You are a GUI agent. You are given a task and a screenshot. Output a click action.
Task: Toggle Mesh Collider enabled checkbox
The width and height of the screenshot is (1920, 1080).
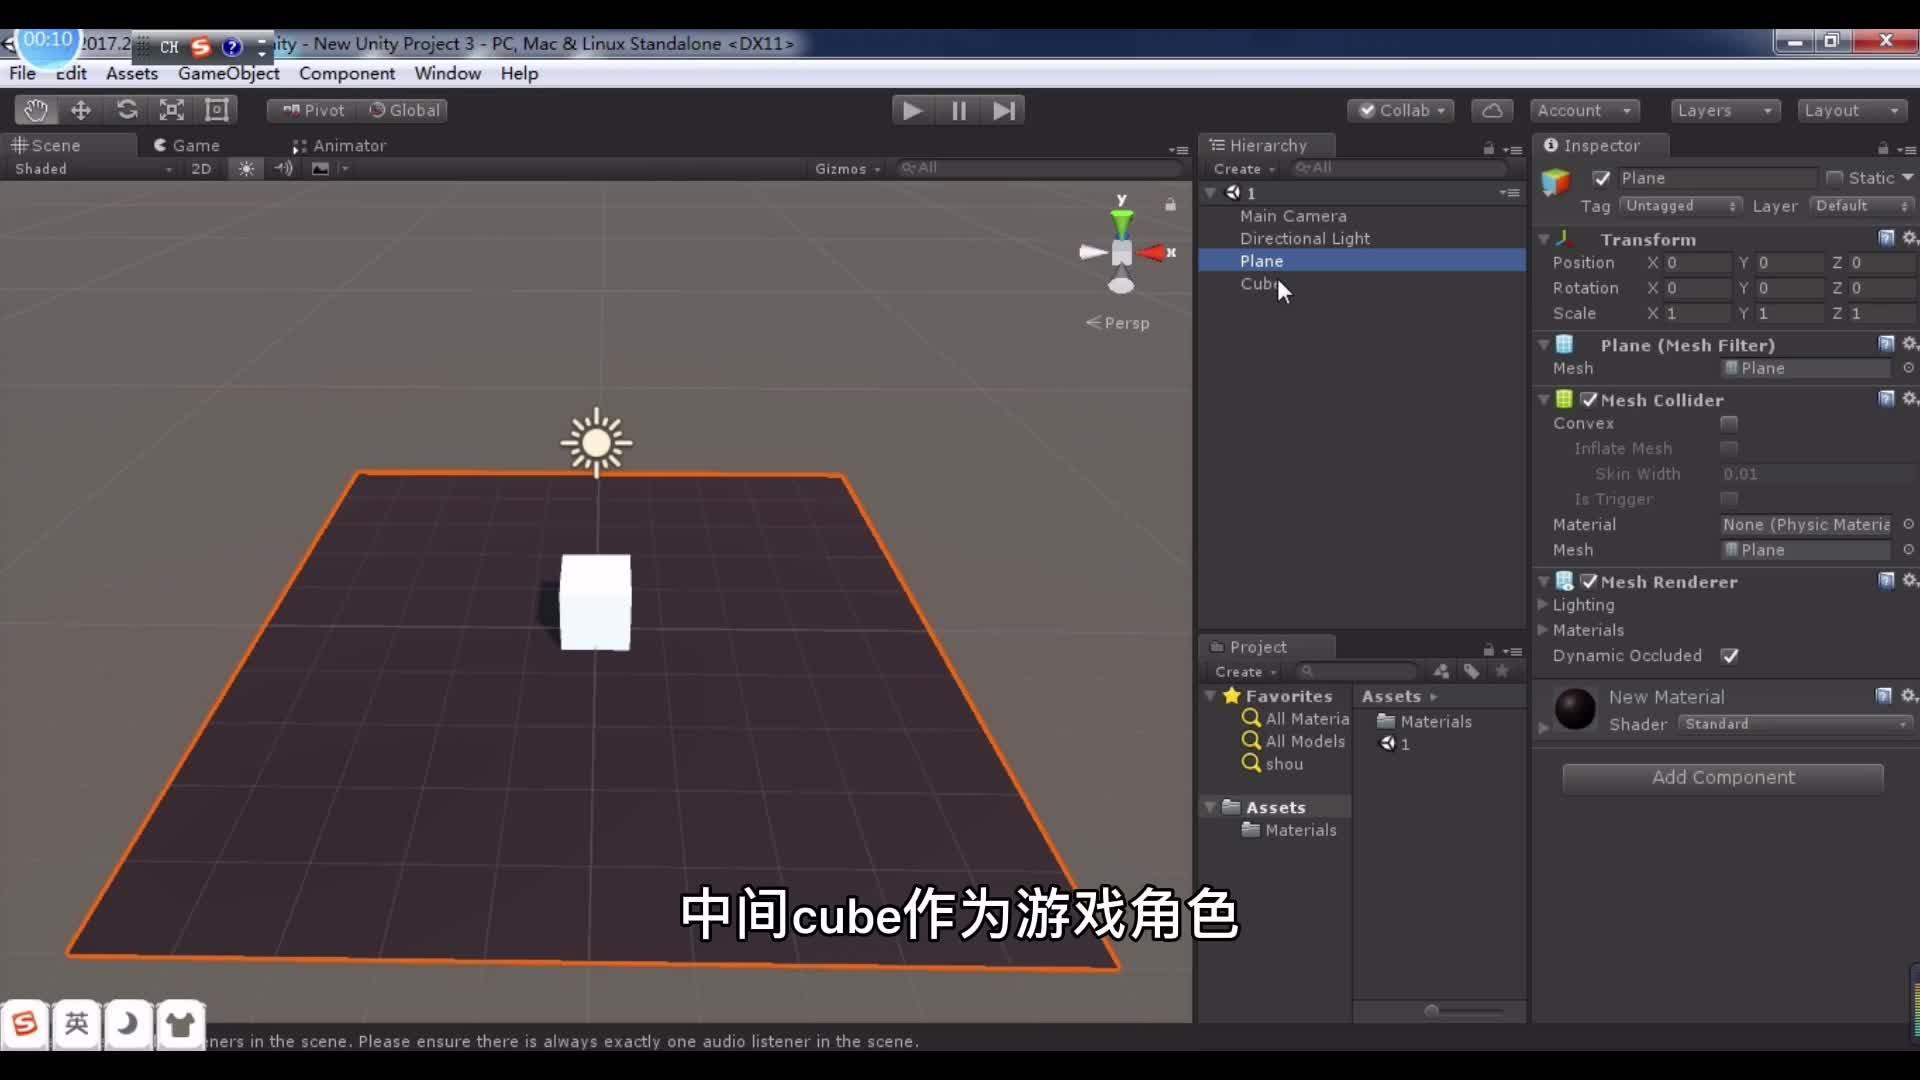pos(1588,399)
